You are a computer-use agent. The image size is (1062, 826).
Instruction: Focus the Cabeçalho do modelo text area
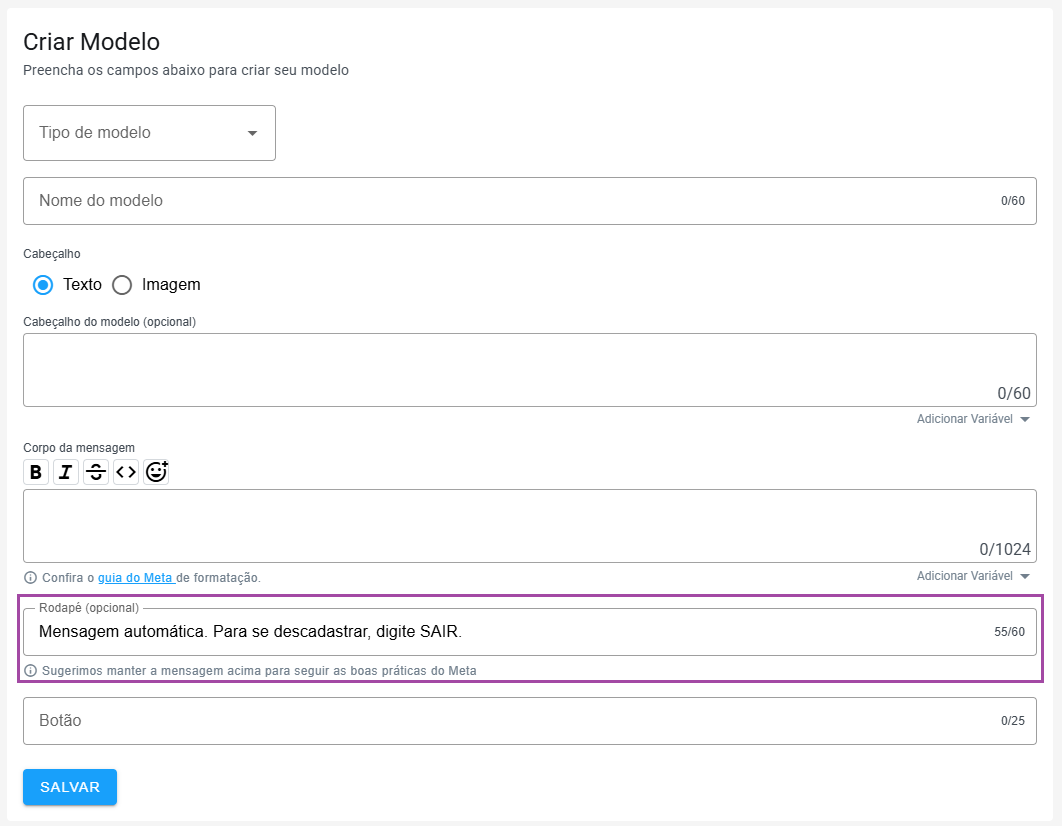tap(530, 370)
